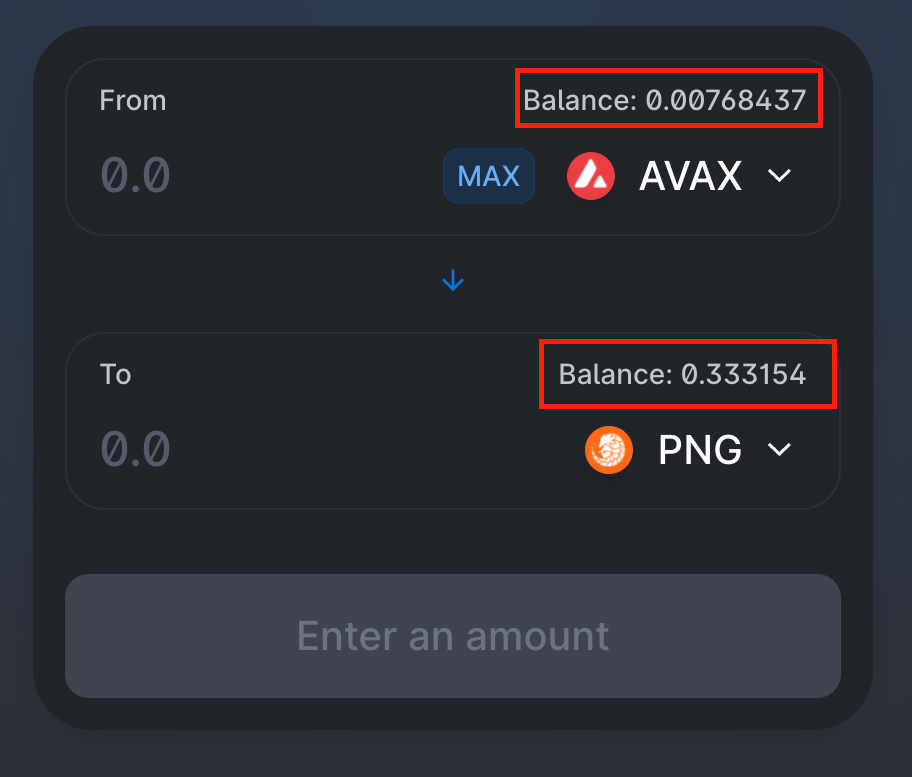Click the Balance label in To box
Screen dimensions: 912x777
point(614,374)
